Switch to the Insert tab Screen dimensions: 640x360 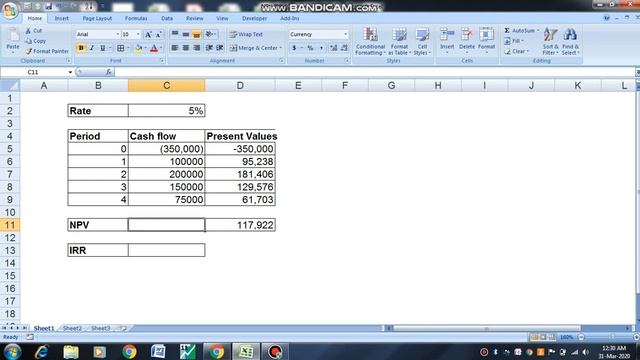click(62, 18)
